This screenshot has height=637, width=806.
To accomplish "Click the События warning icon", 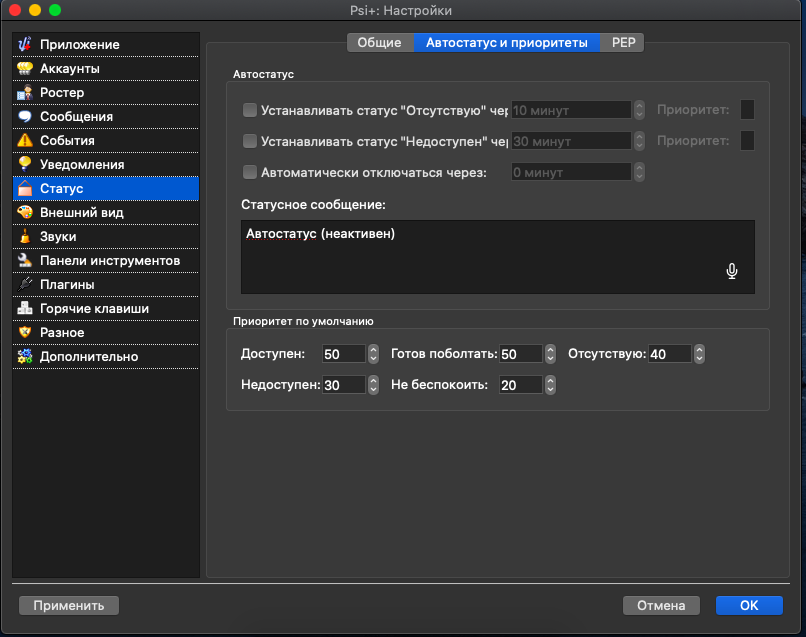I will click(25, 141).
